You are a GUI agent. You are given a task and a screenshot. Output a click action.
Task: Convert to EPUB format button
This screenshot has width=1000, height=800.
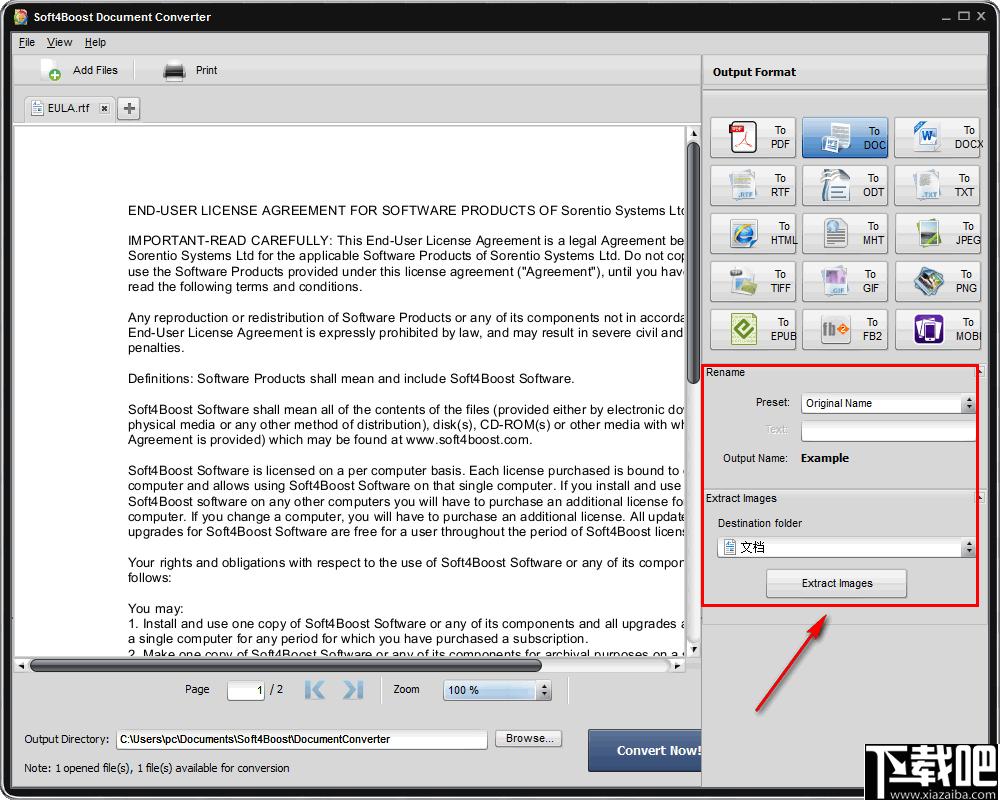tap(753, 329)
